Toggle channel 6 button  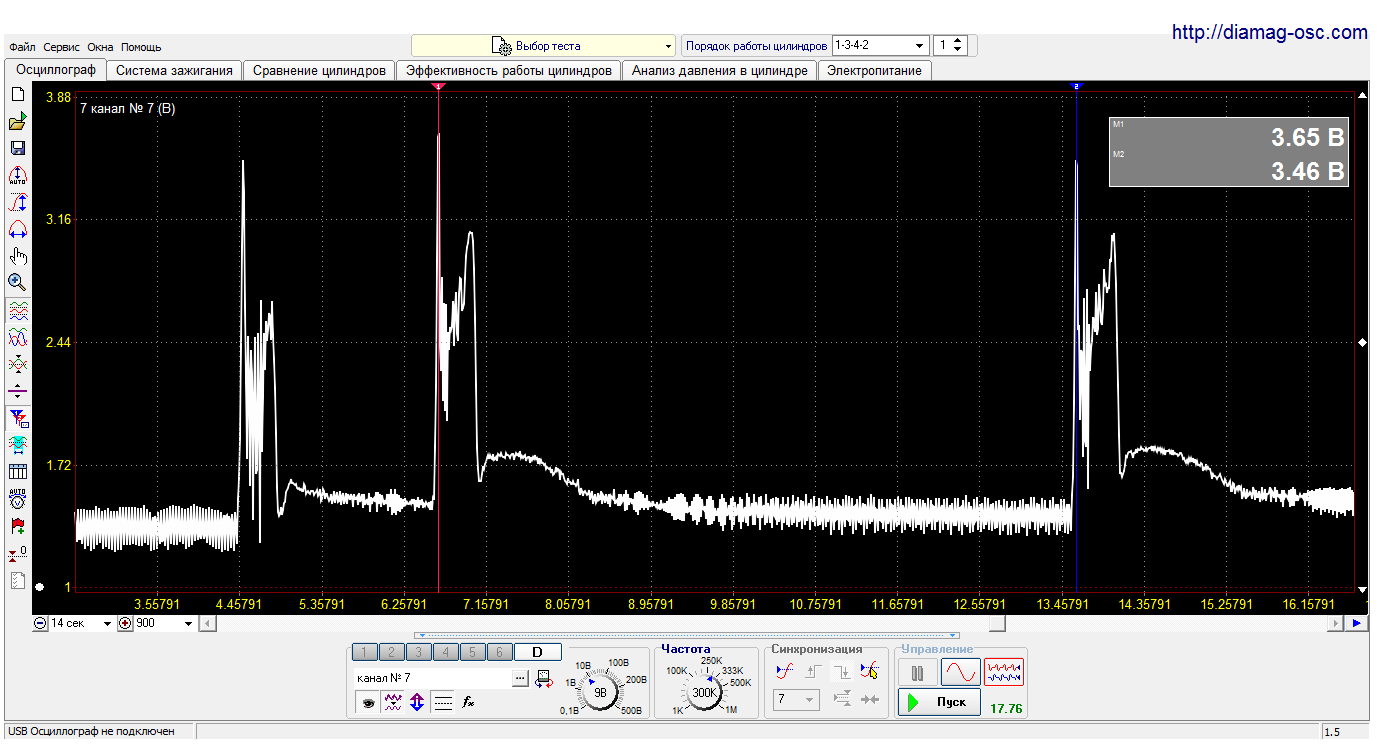(499, 652)
